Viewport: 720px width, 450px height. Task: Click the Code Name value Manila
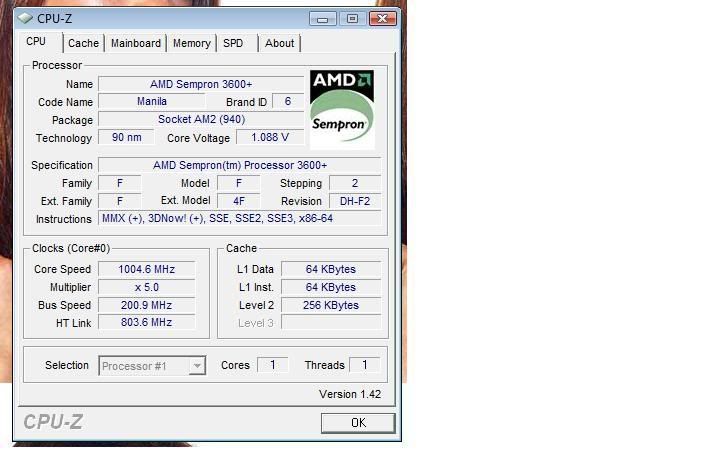click(152, 101)
